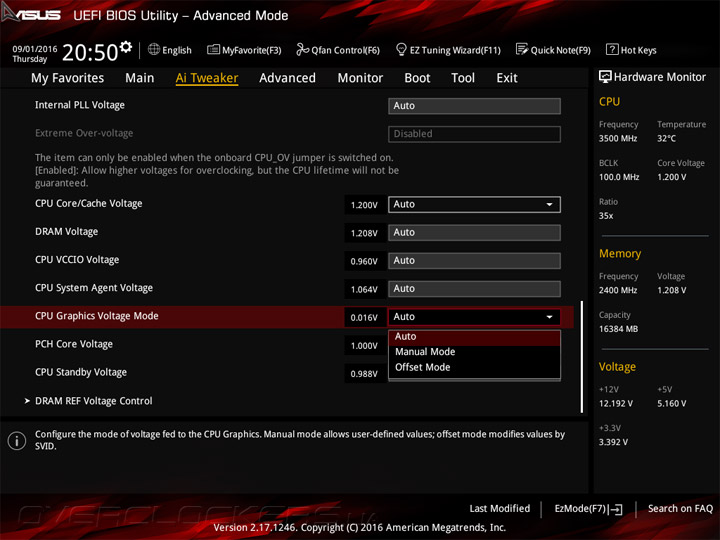Open Internal PLL Voltage dropdown
The width and height of the screenshot is (720, 540).
click(474, 106)
